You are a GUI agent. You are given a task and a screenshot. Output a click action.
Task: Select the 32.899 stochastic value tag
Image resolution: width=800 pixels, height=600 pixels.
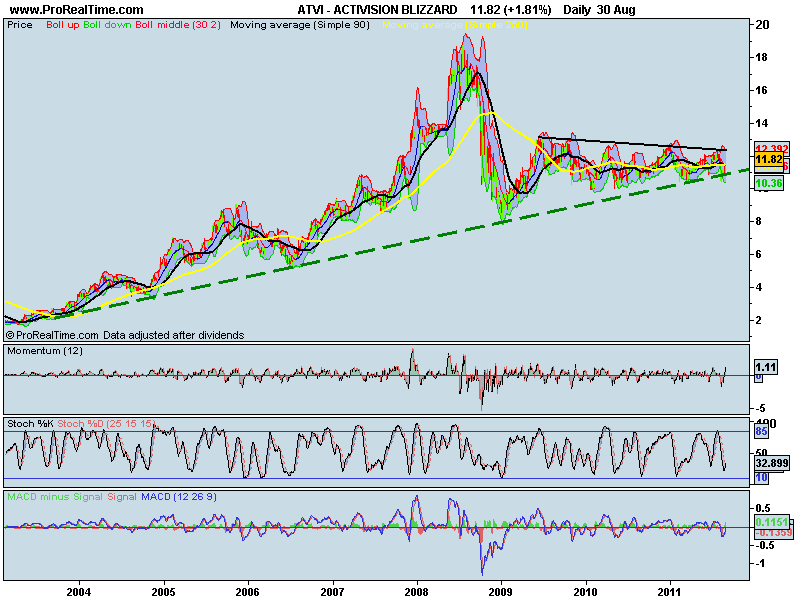point(771,463)
